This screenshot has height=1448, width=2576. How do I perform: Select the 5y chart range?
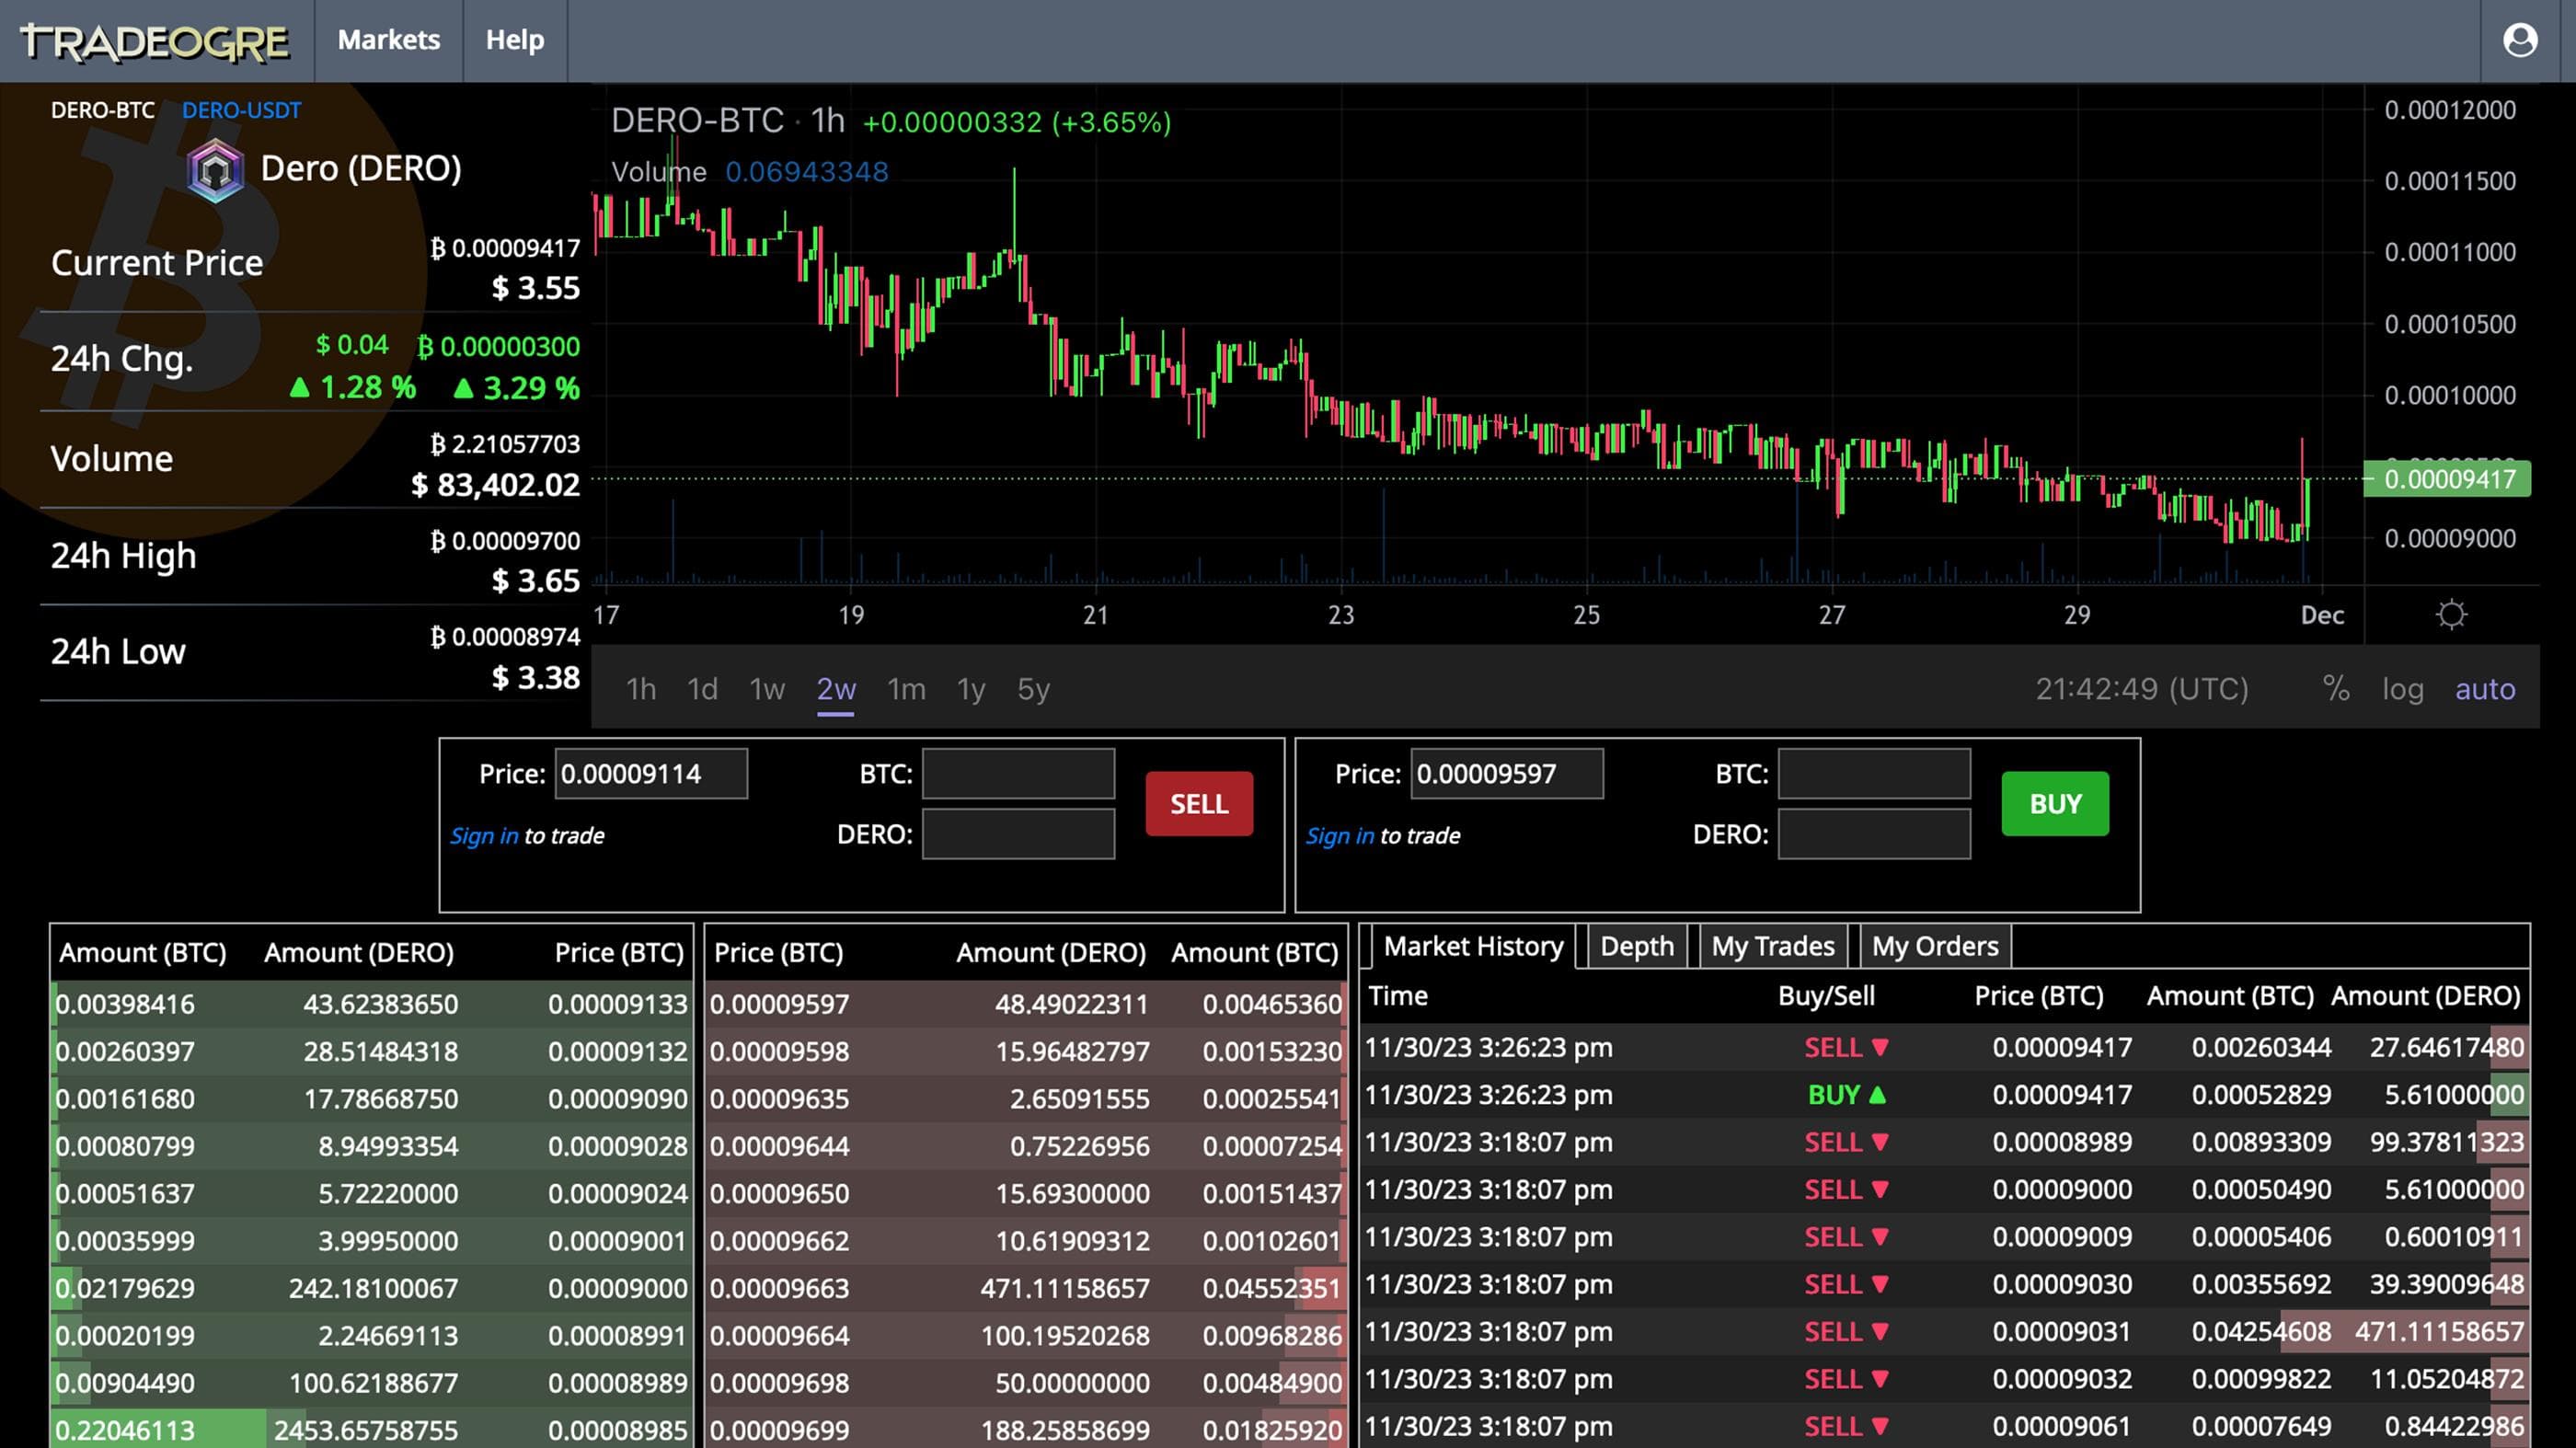(x=1033, y=689)
